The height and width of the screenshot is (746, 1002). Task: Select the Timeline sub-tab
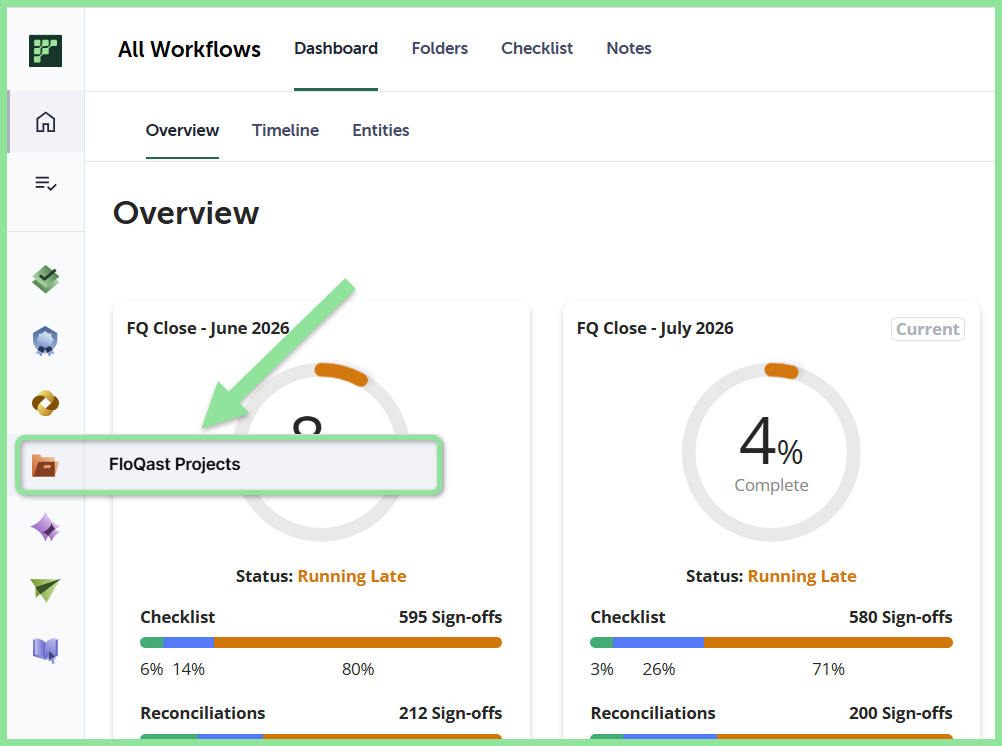285,130
